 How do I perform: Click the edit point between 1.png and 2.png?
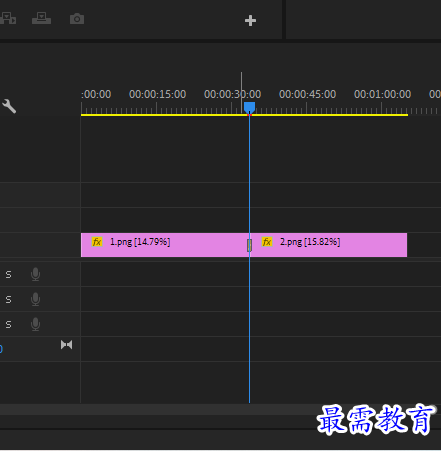tap(249, 245)
